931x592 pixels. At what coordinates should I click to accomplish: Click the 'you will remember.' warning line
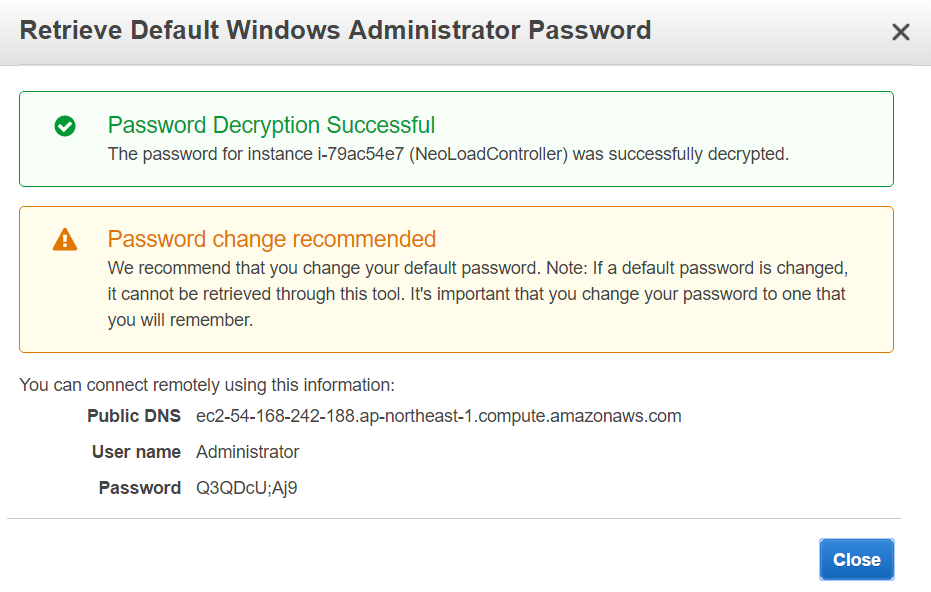coord(180,320)
